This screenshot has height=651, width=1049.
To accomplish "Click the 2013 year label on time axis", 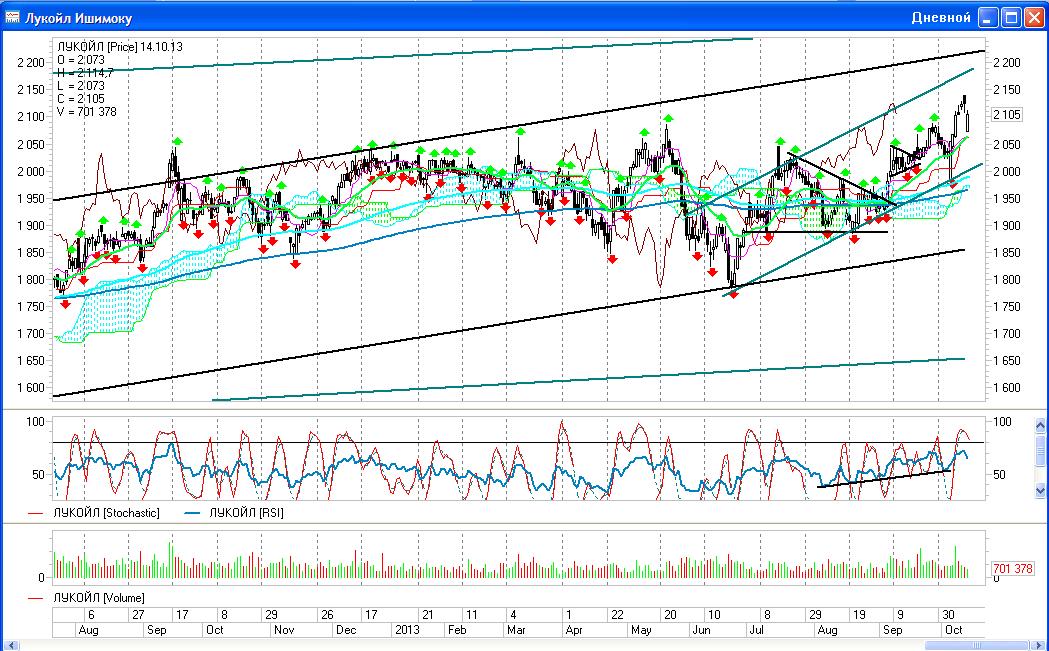I will click(x=406, y=630).
